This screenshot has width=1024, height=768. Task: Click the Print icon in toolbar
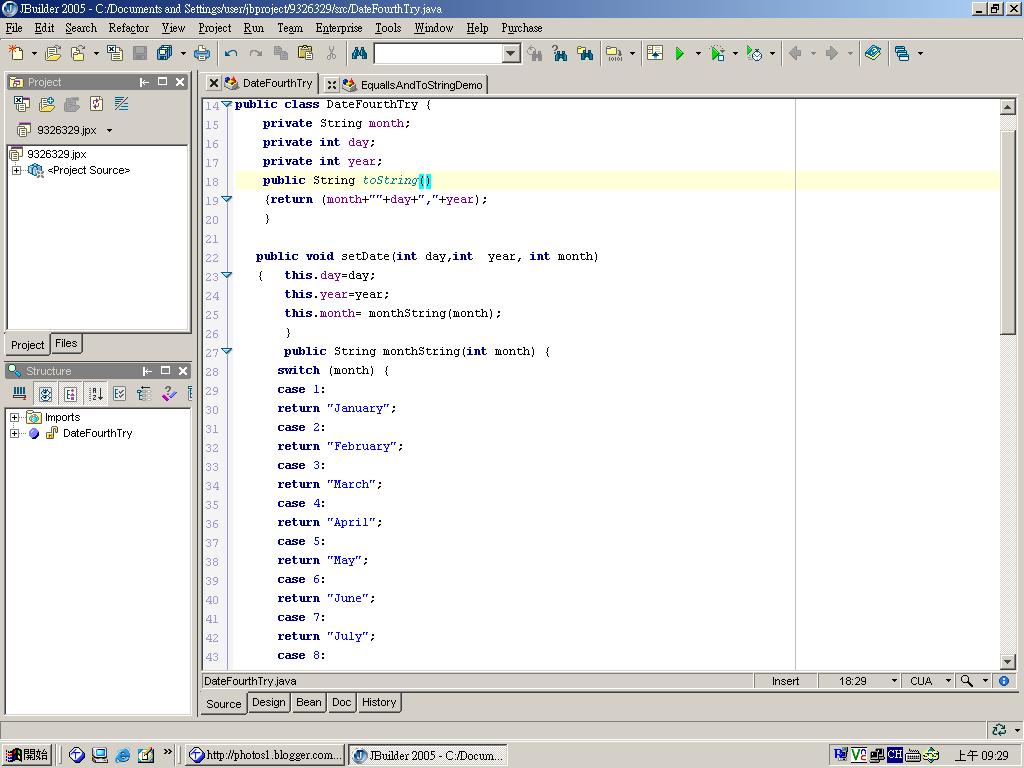pyautogui.click(x=202, y=54)
